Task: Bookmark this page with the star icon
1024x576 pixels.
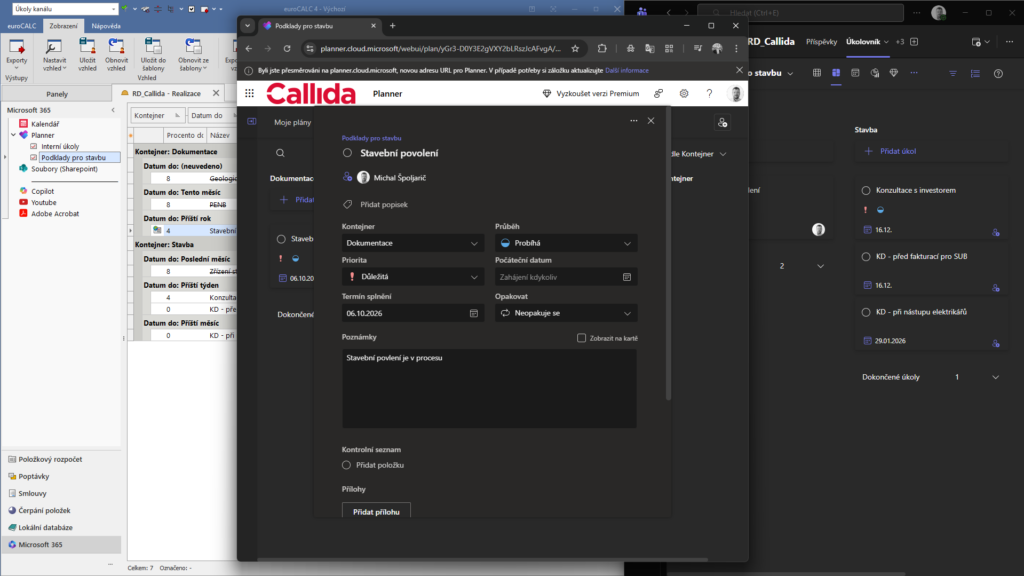Action: pyautogui.click(x=575, y=48)
